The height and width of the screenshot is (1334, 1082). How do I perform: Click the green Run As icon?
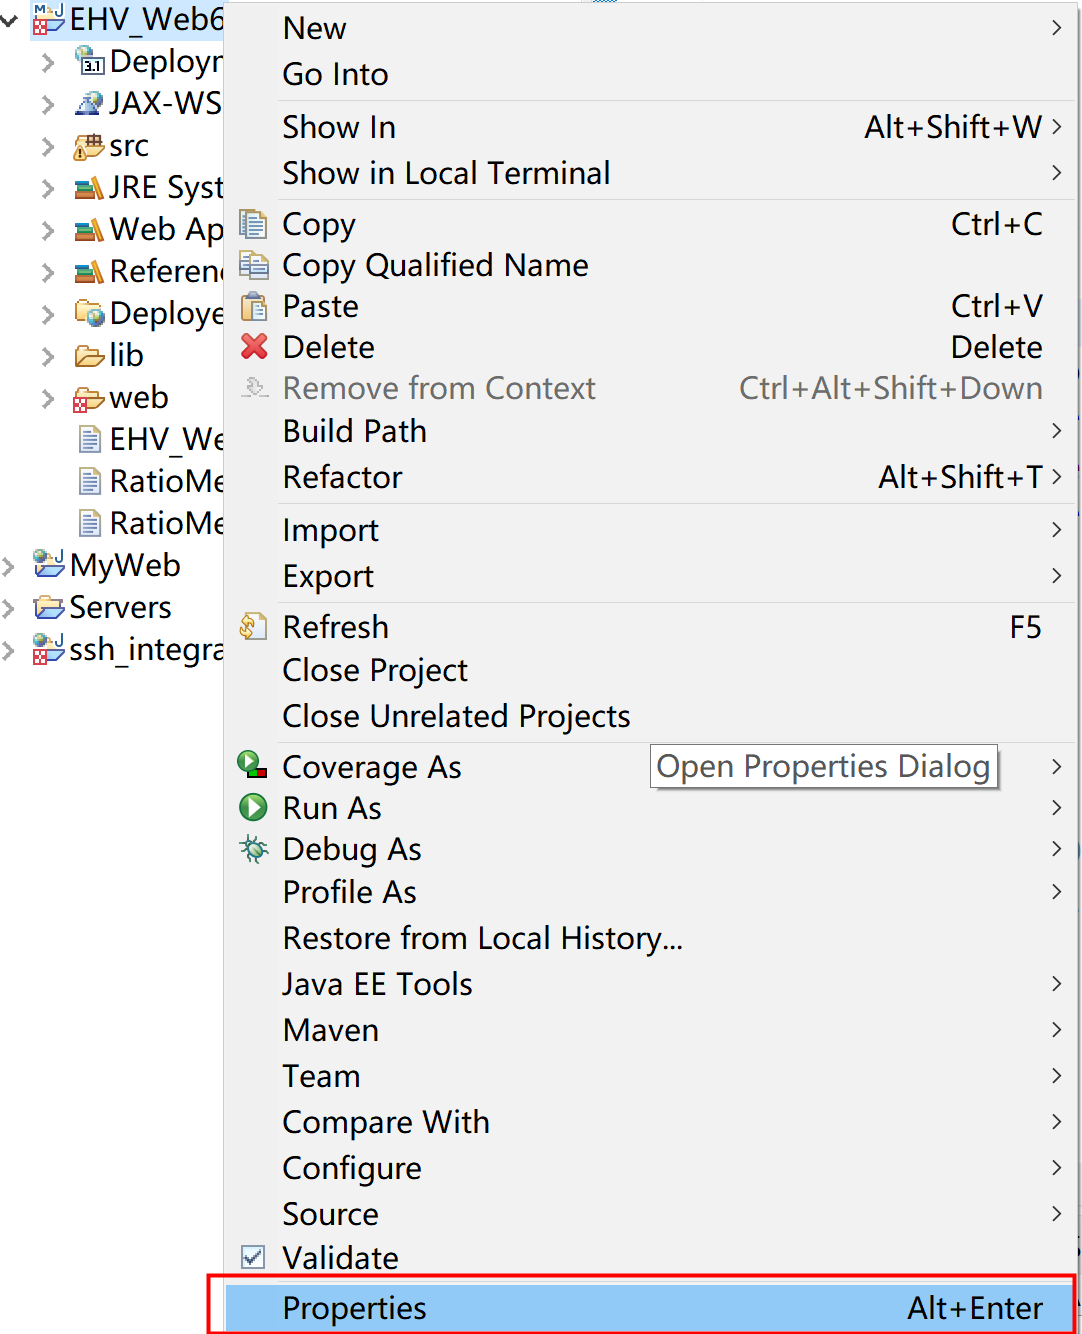coord(253,807)
